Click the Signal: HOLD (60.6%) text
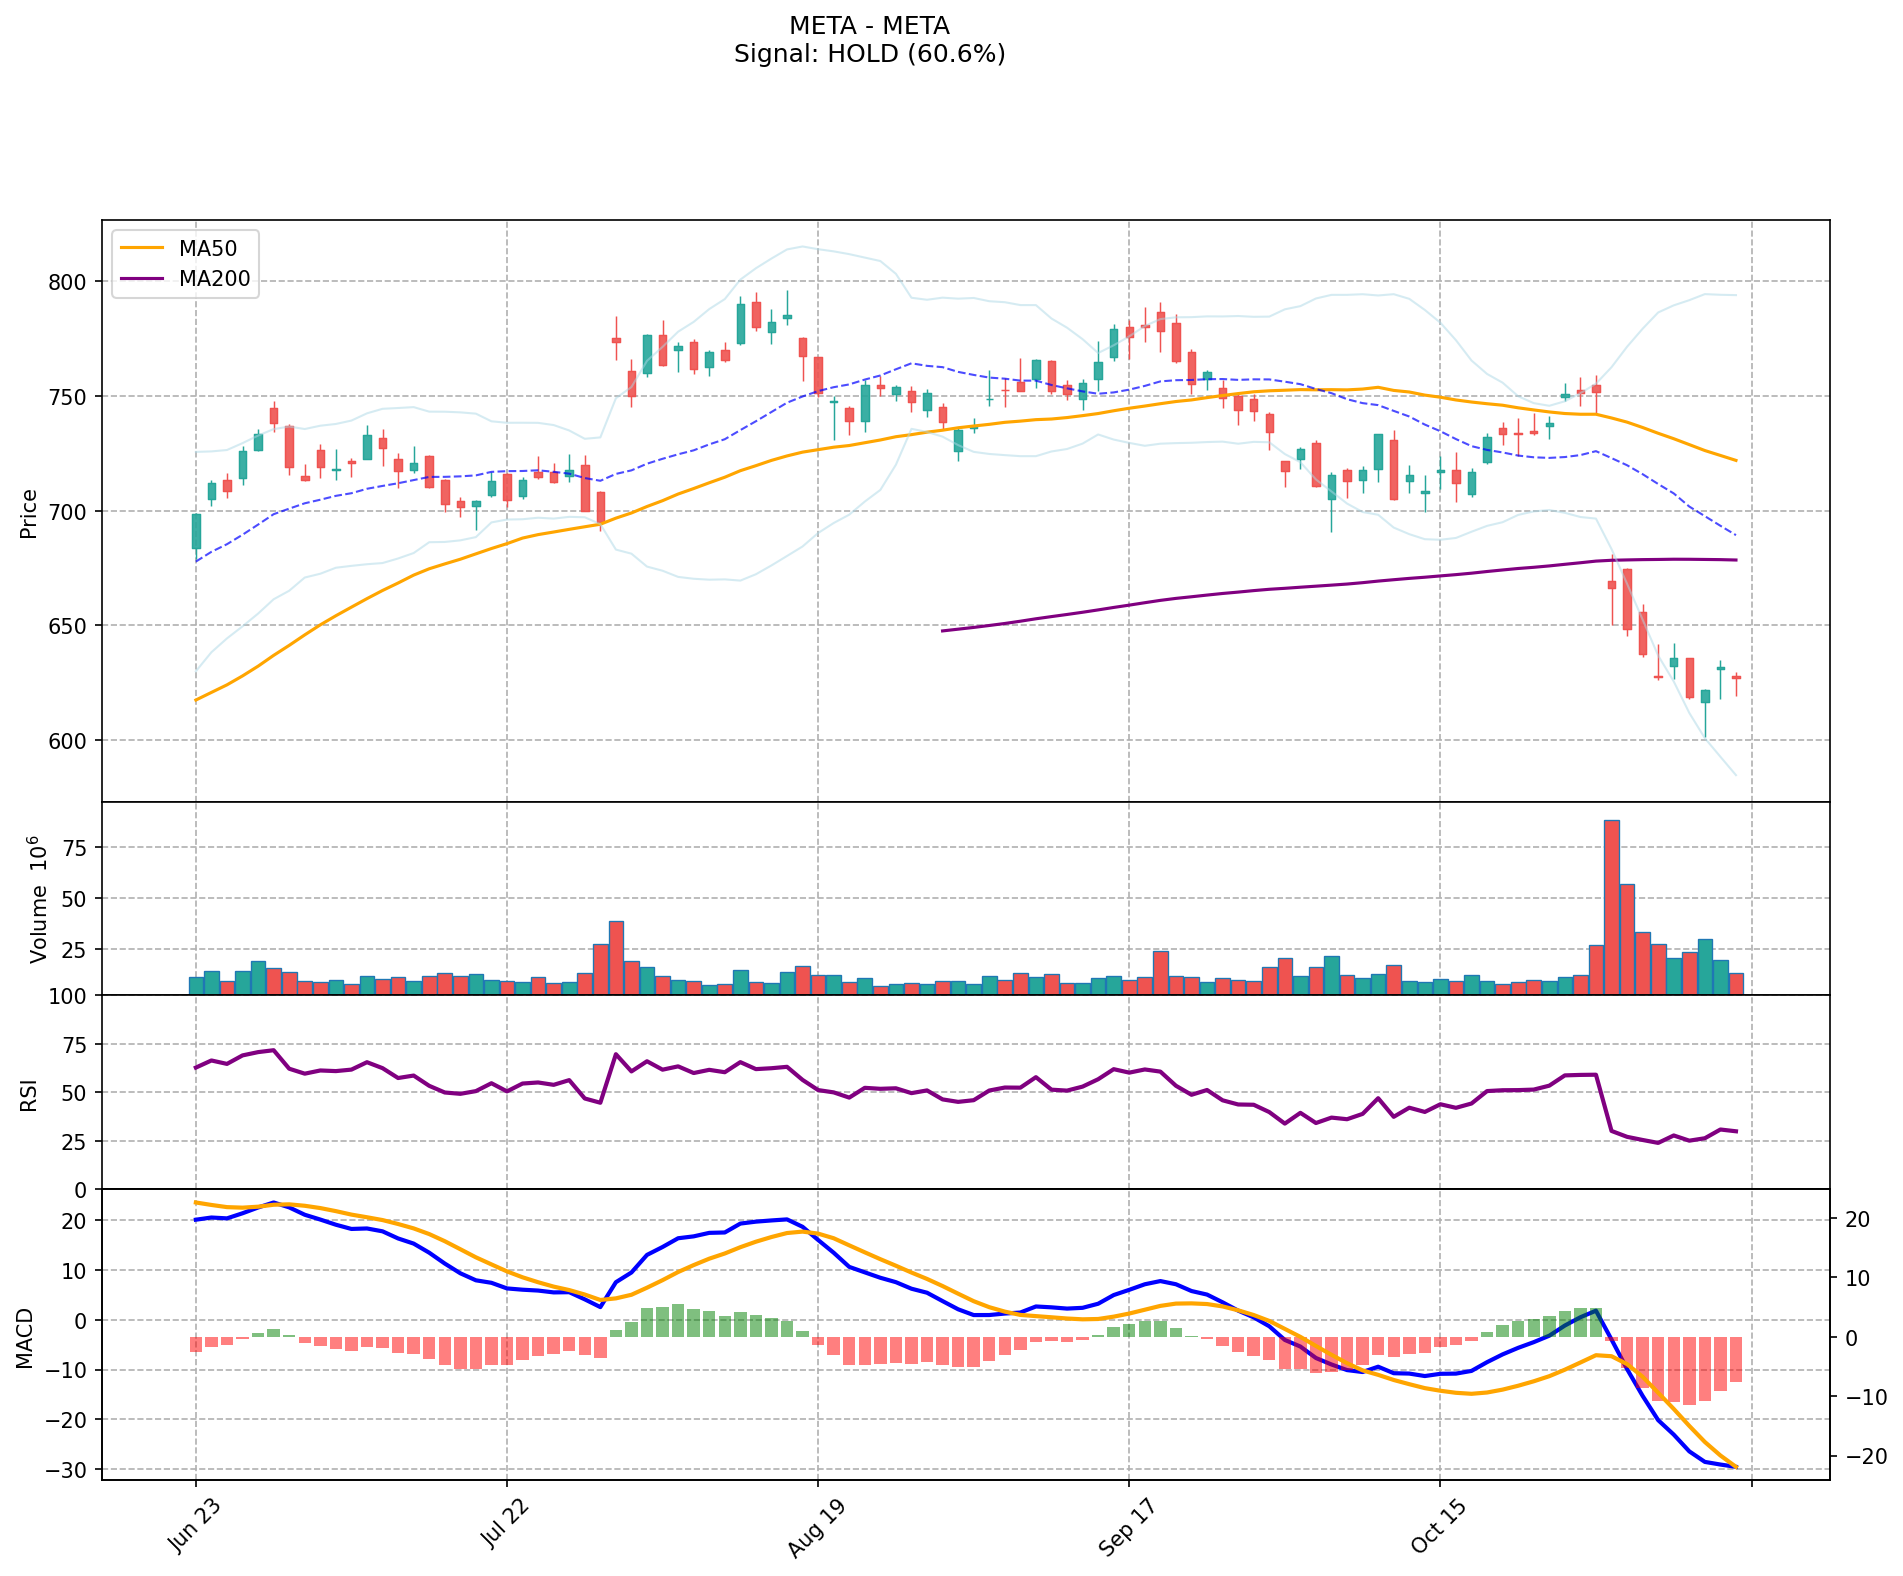Image resolution: width=1903 pixels, height=1576 pixels. coord(868,54)
